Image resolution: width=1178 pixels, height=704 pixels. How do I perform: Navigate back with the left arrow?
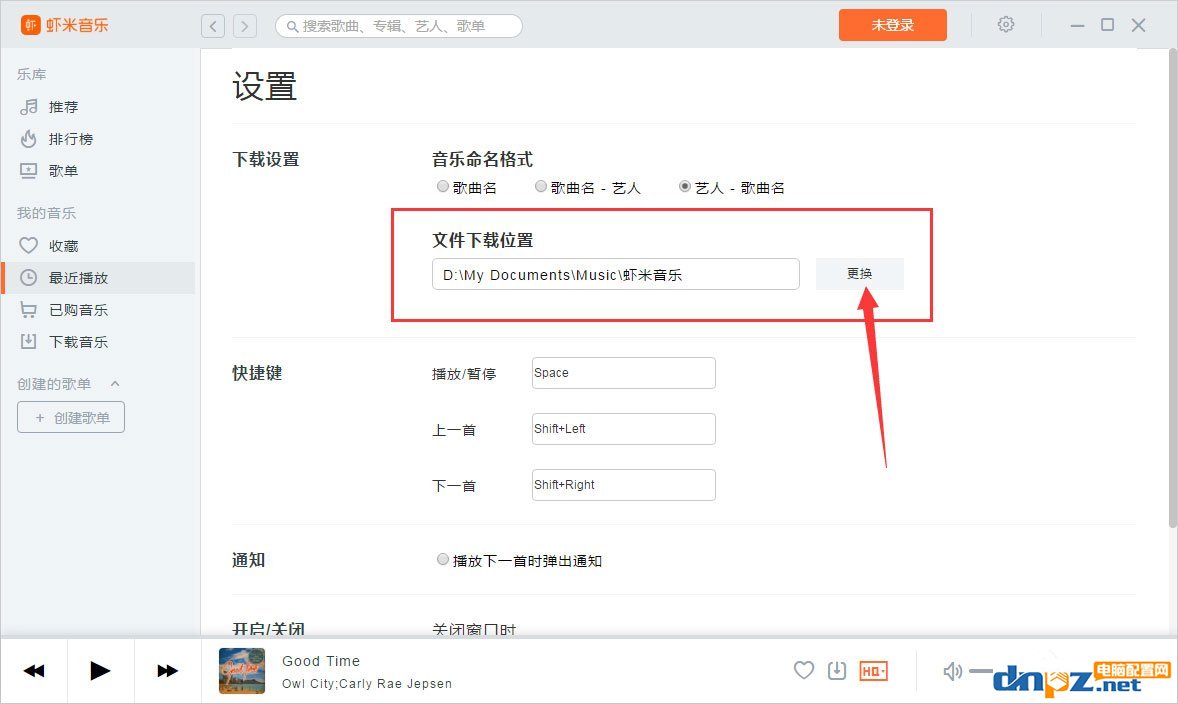tap(213, 26)
